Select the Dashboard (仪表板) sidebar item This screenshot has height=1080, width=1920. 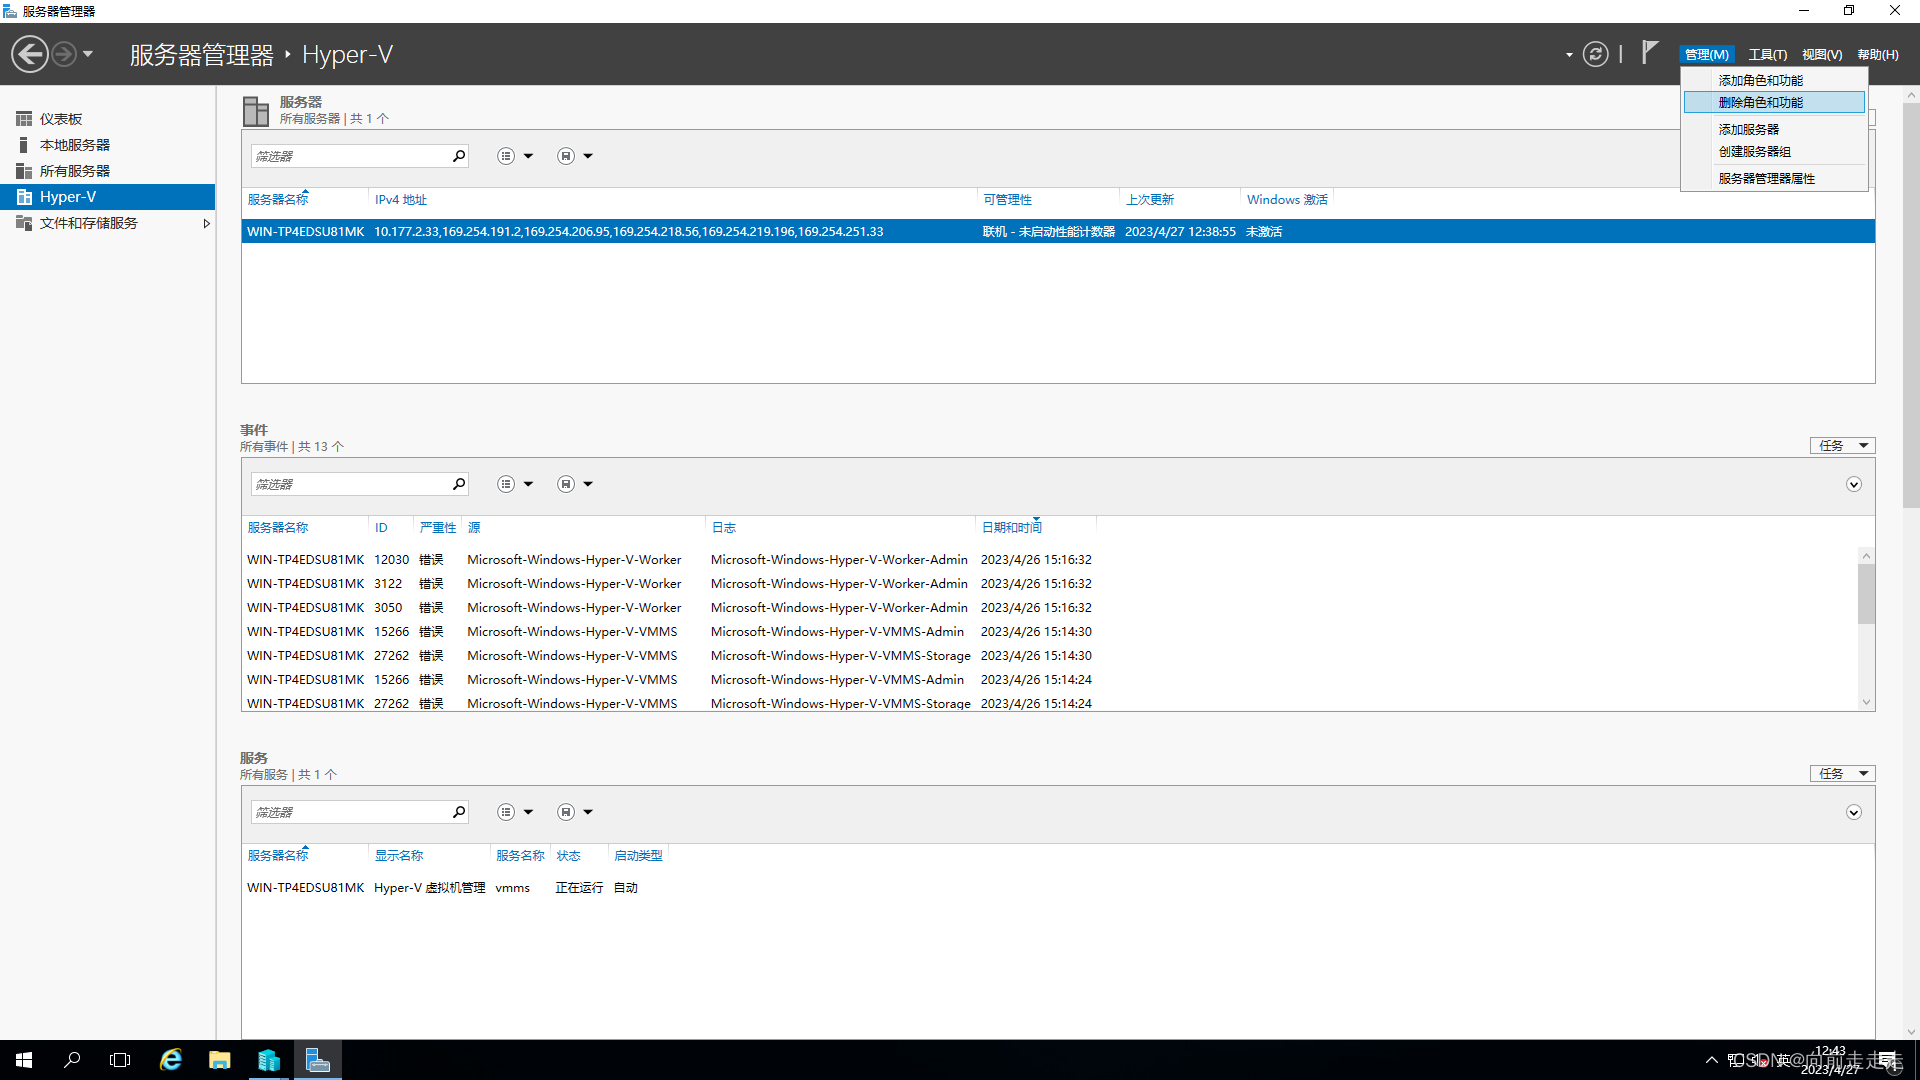click(61, 119)
